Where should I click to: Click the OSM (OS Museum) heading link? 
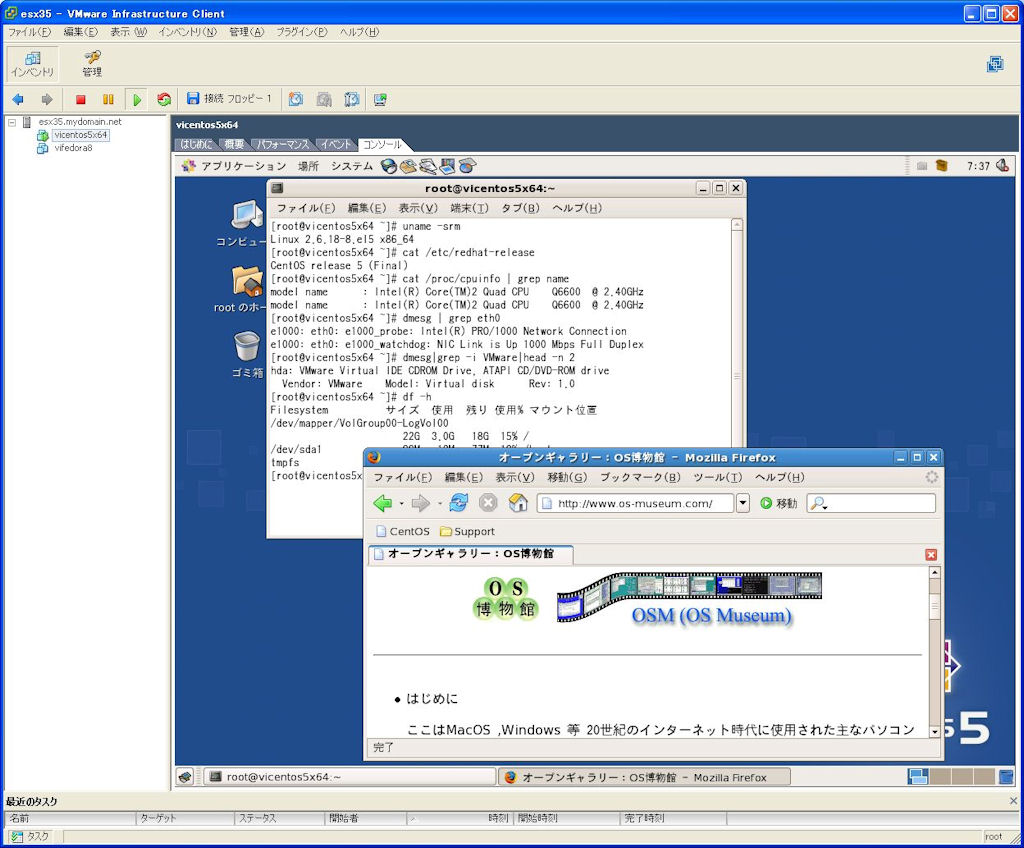click(711, 615)
